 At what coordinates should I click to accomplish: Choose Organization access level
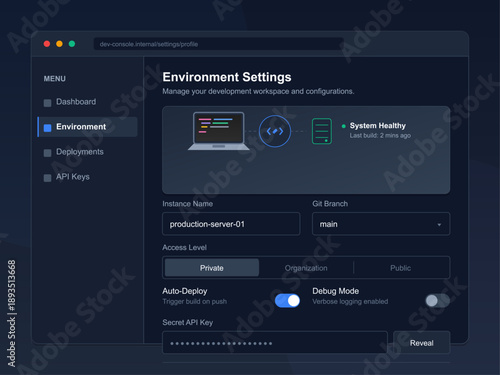306,268
